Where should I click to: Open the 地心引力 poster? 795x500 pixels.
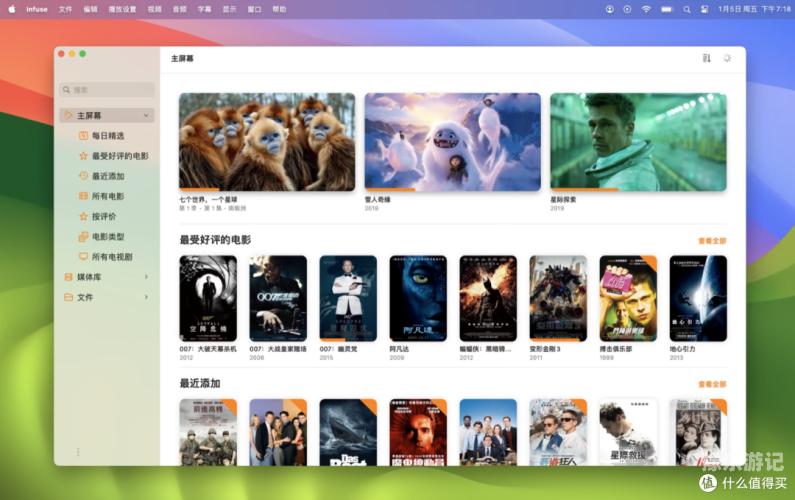click(698, 298)
